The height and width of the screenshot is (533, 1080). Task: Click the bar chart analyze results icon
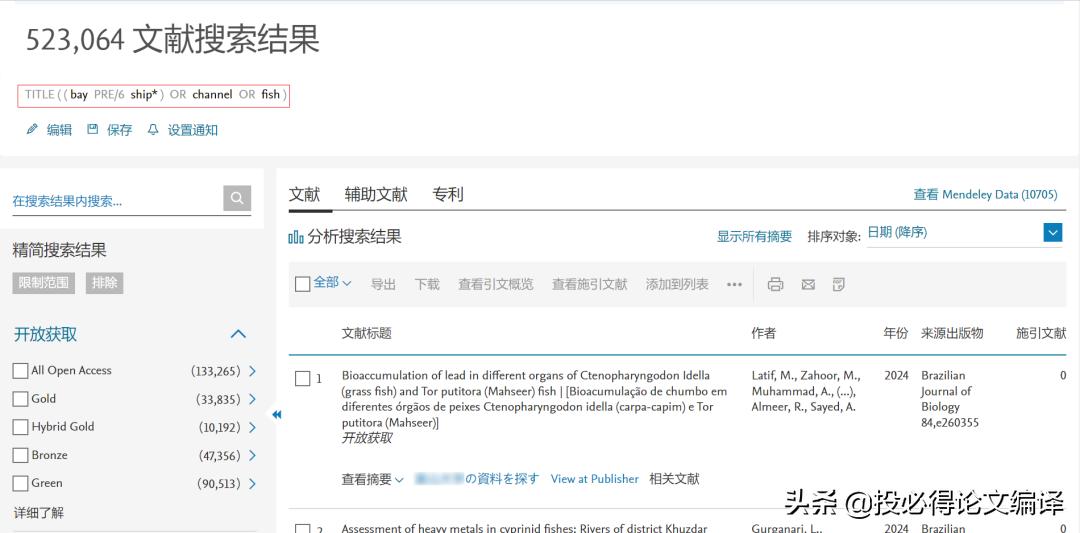(296, 238)
